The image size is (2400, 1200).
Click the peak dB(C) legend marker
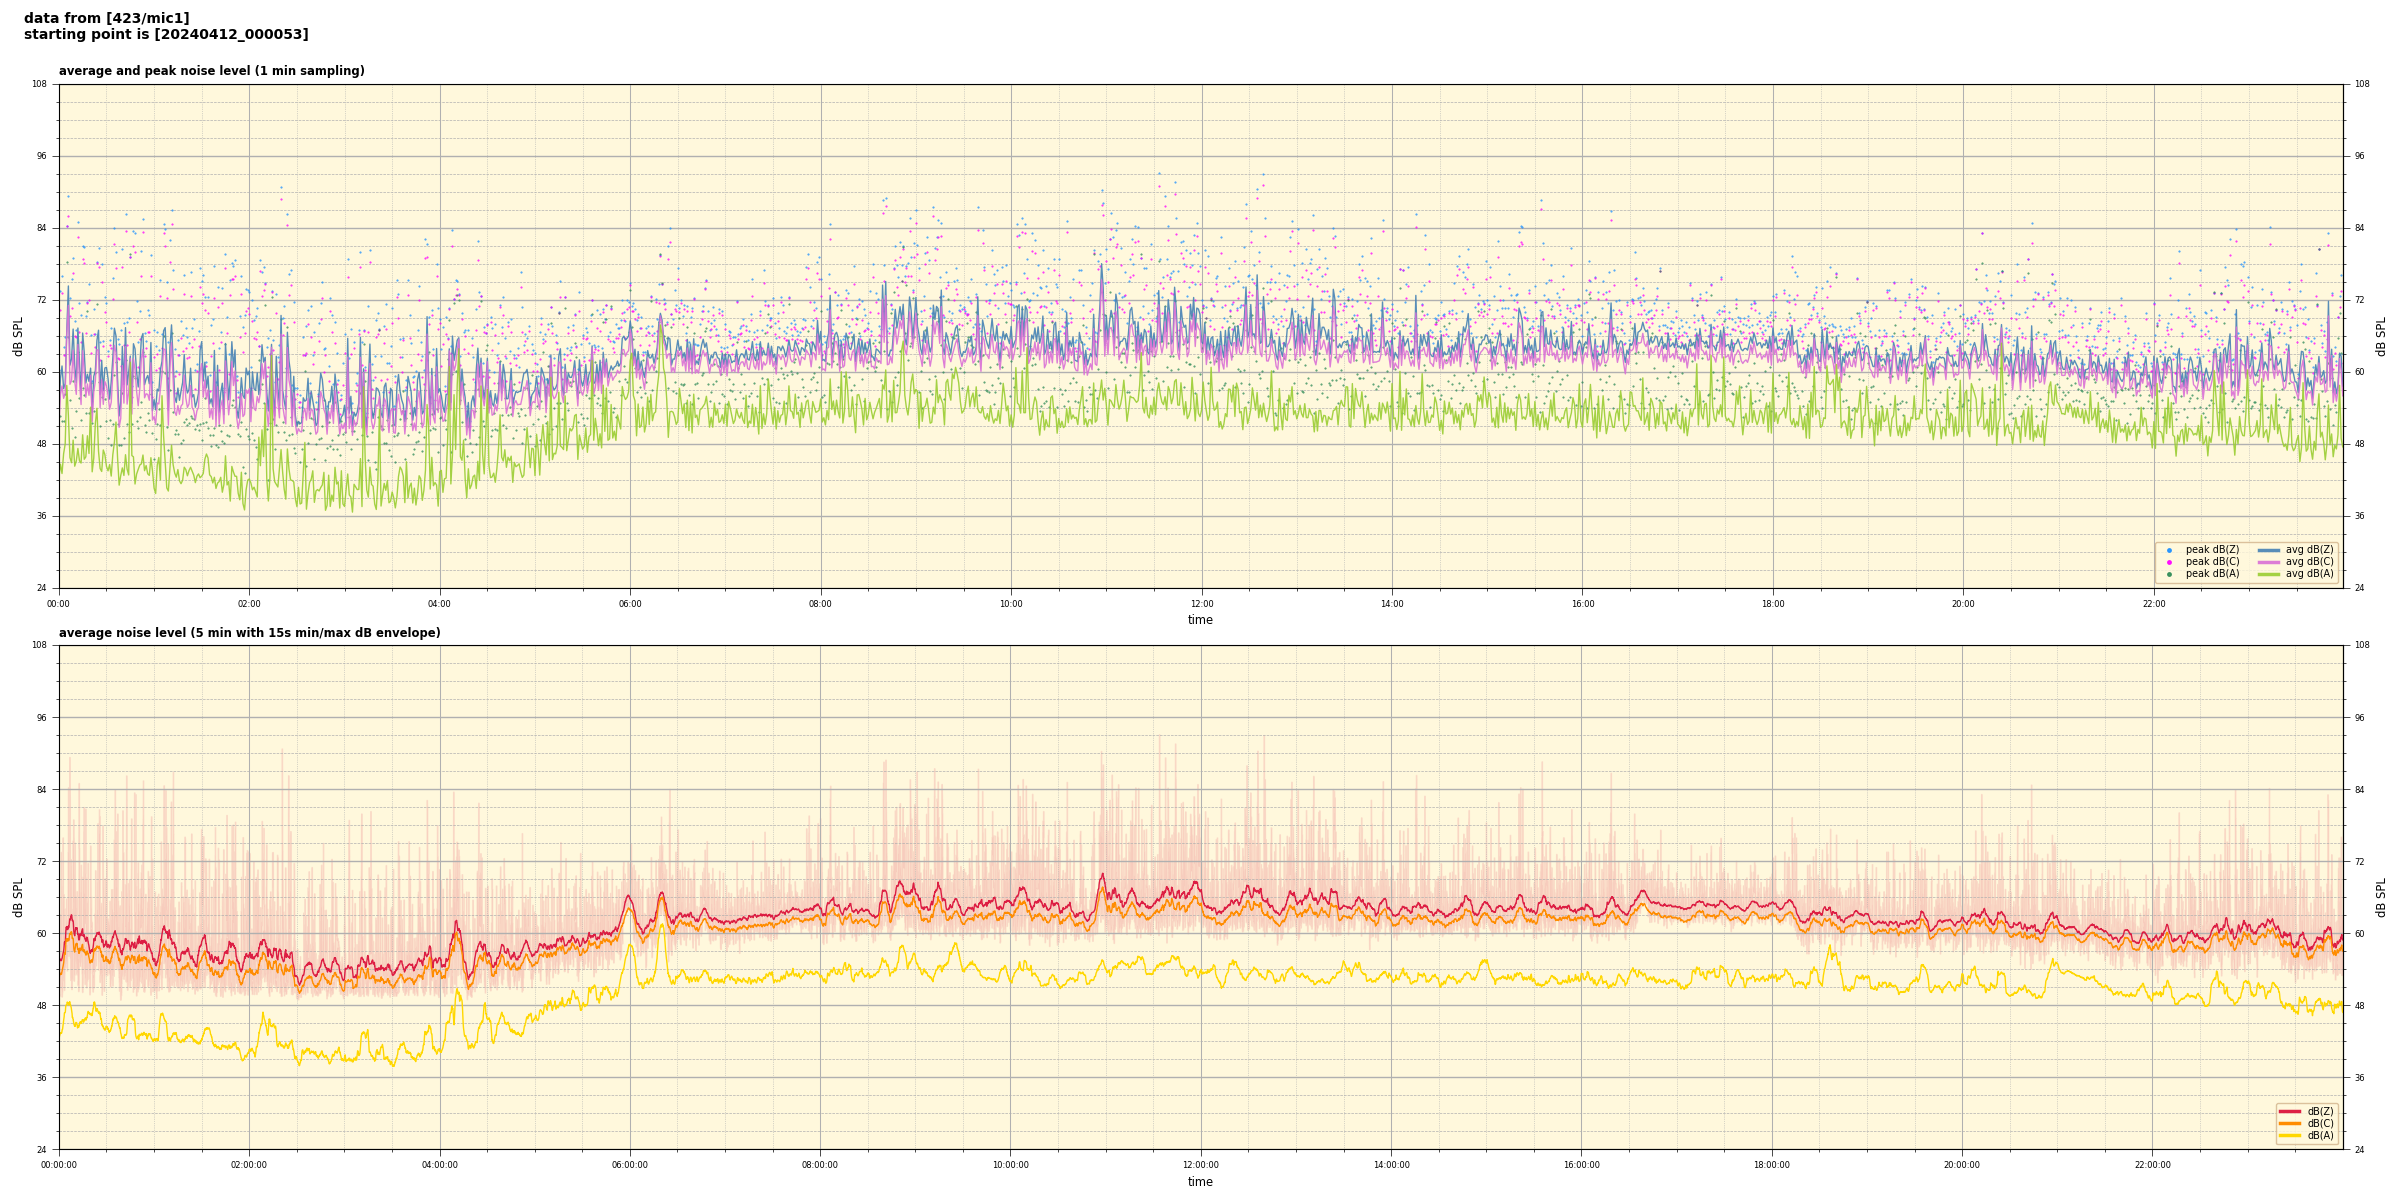tap(2169, 562)
